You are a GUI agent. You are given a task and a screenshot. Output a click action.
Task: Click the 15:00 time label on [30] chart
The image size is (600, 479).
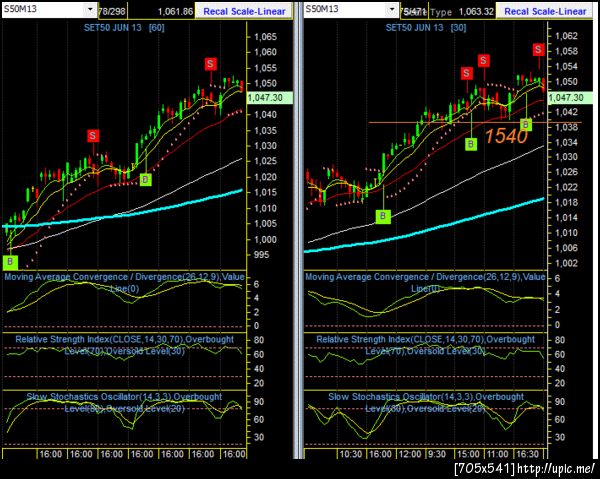468,454
